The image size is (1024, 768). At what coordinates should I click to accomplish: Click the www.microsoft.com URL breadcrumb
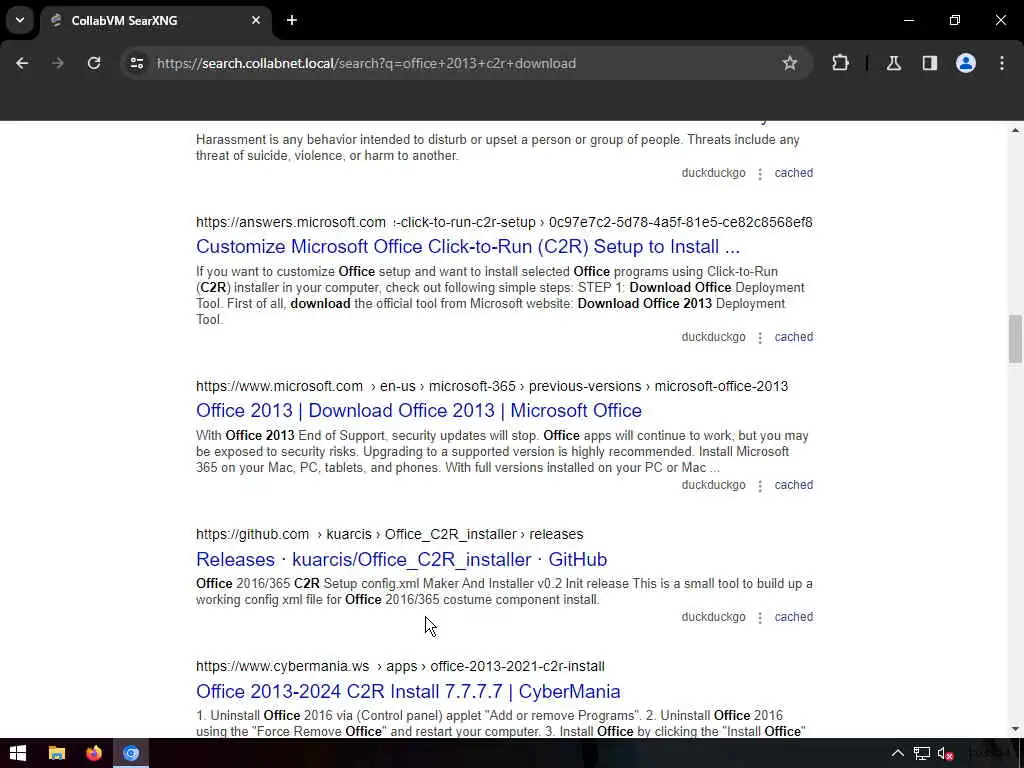click(x=492, y=387)
